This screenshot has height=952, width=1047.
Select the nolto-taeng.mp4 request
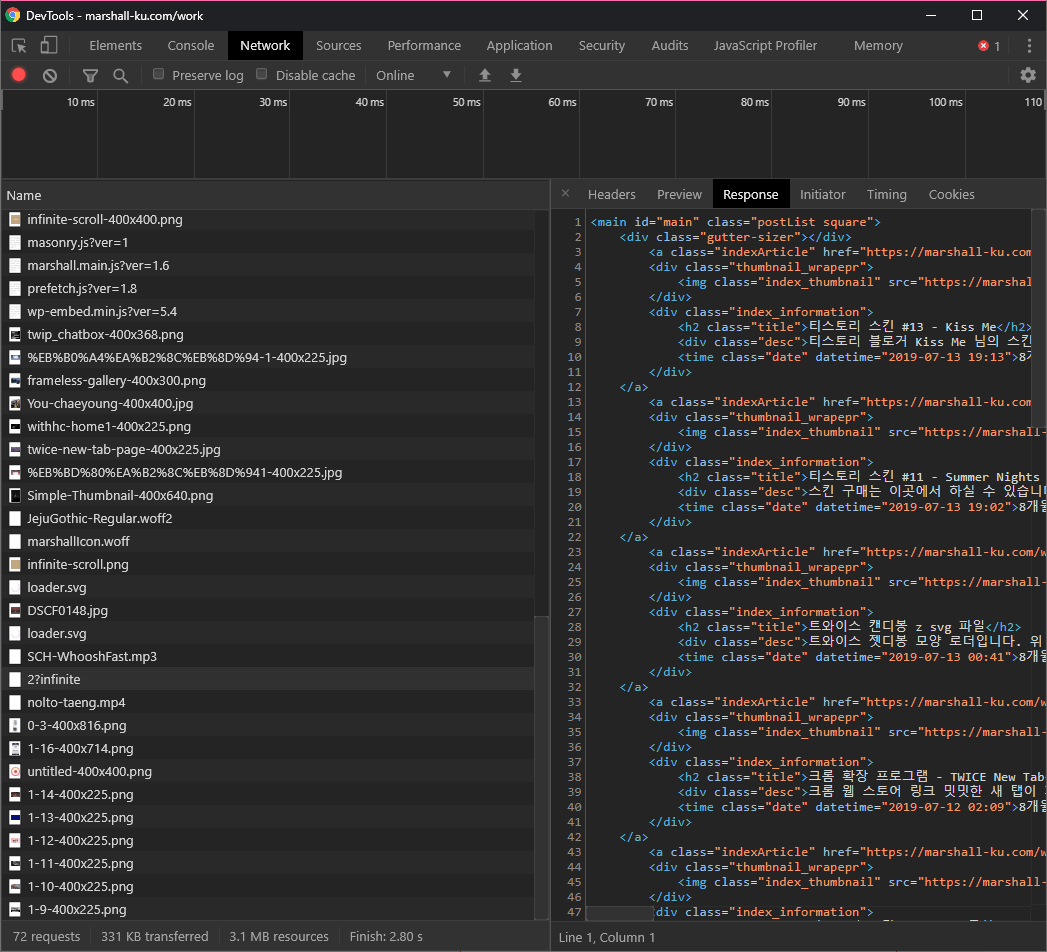76,703
